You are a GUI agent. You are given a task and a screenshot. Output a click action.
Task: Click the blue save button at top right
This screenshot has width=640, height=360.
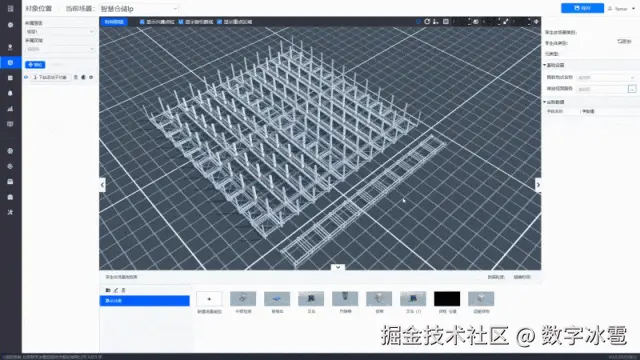pos(582,8)
